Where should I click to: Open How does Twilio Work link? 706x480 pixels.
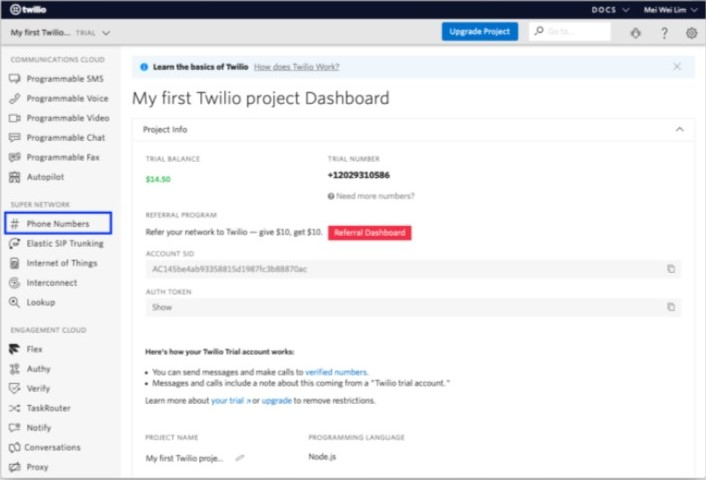click(x=296, y=67)
